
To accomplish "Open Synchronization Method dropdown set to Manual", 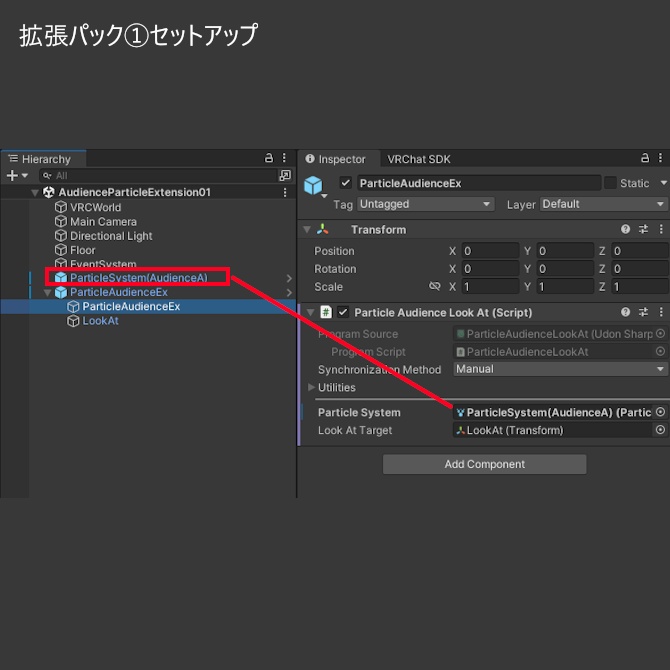I will [x=560, y=369].
